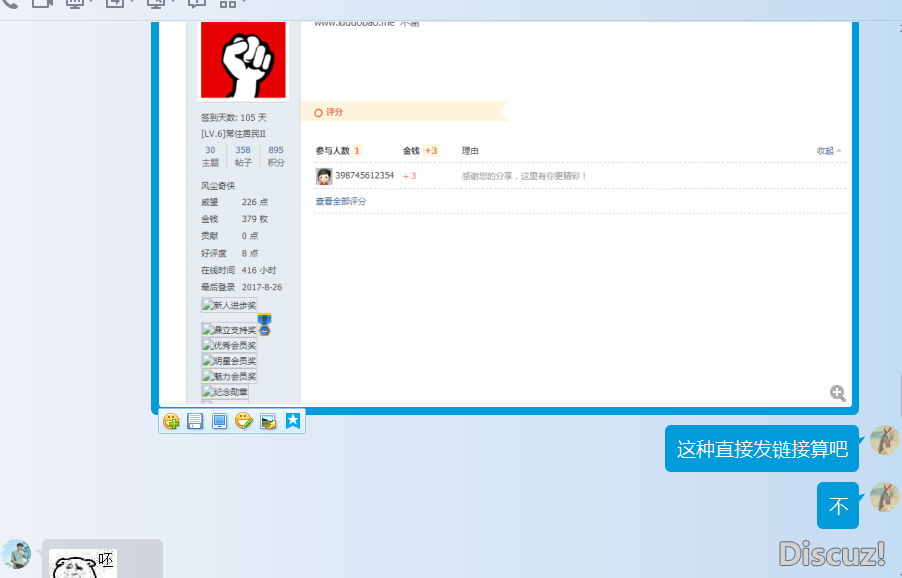
Task: Click the 明星会员奖 badge
Action: [229, 361]
